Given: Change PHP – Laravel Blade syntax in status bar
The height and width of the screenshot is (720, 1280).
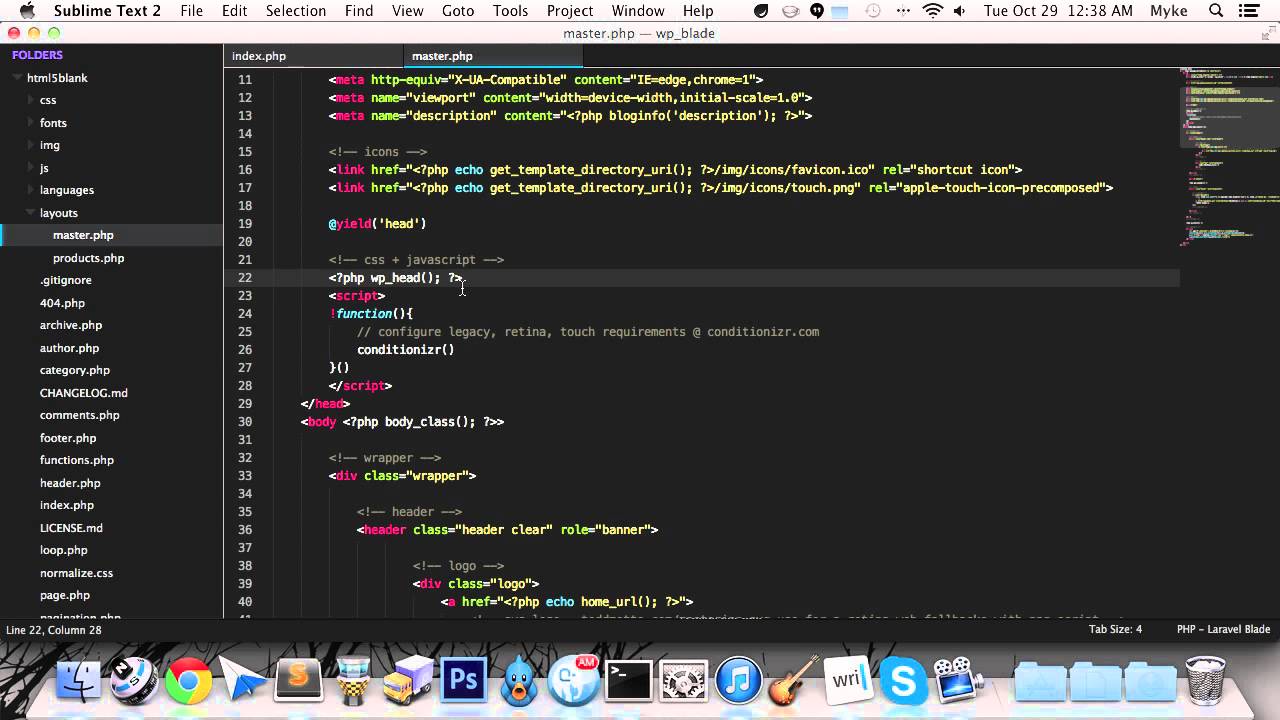Looking at the screenshot, I should (1223, 629).
